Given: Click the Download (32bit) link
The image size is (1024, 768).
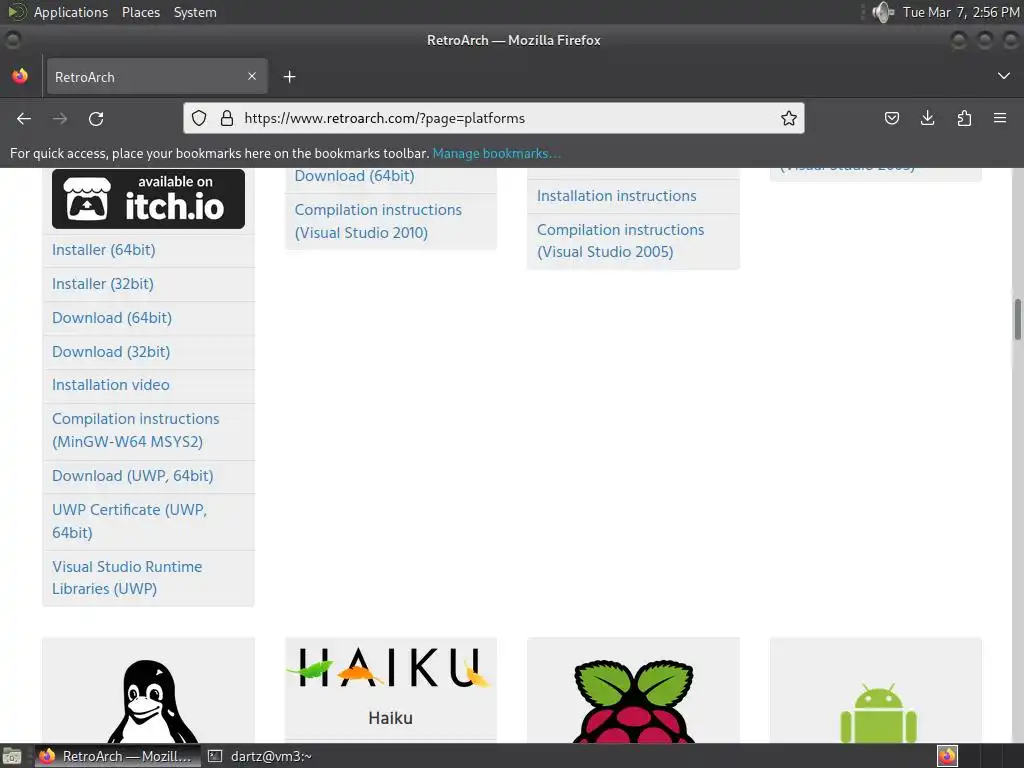Looking at the screenshot, I should [x=111, y=351].
